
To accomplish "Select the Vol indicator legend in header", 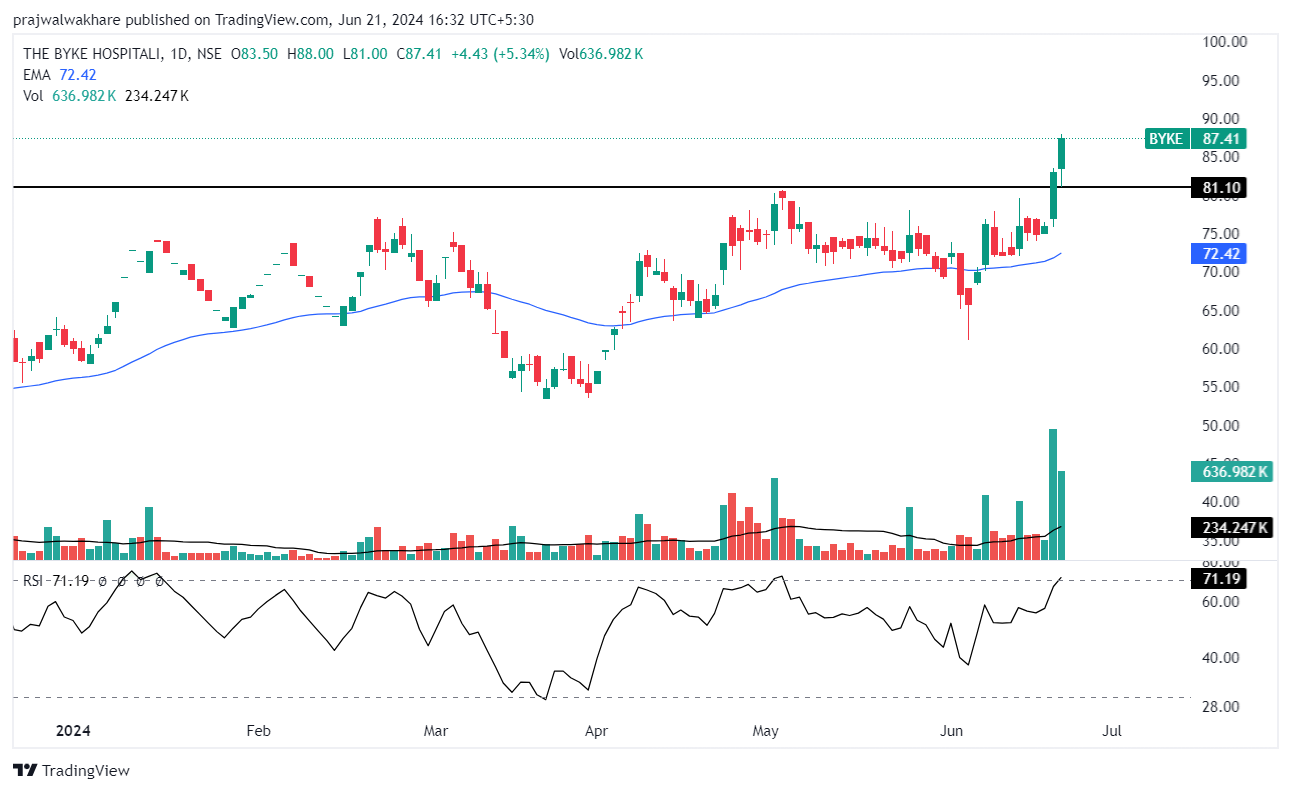I will (x=33, y=96).
